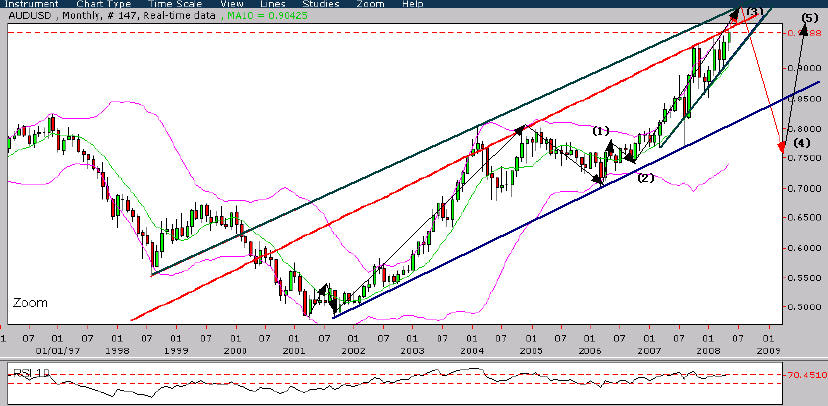Open the Lines menu

point(273,4)
